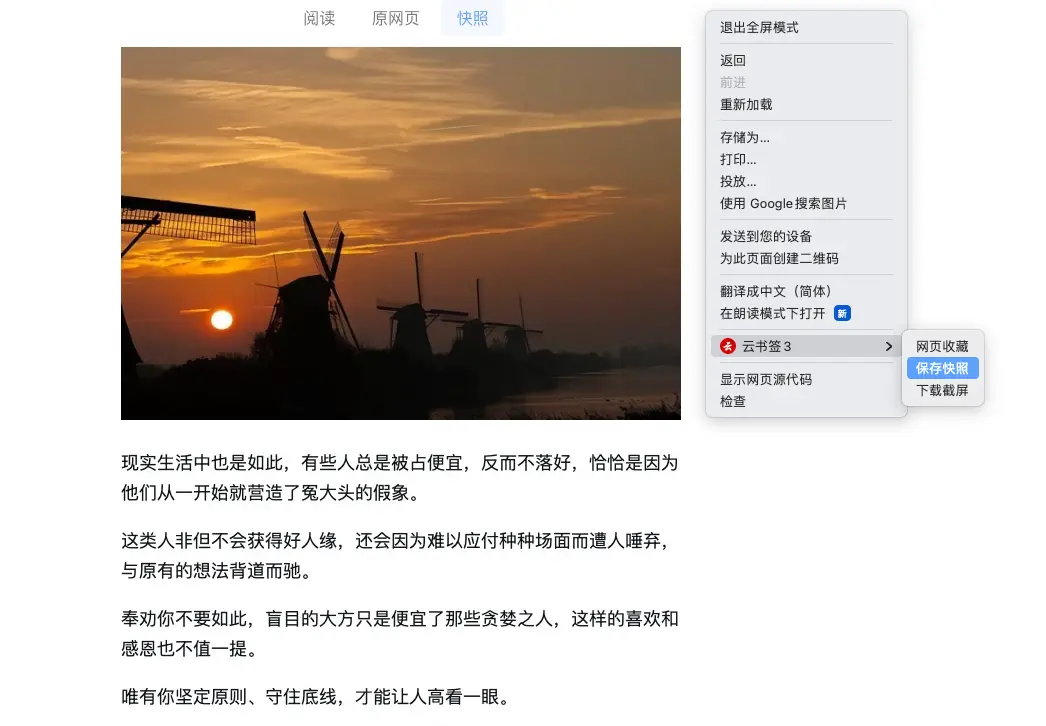
Task: Switch to the 阅读 tab
Action: click(320, 18)
